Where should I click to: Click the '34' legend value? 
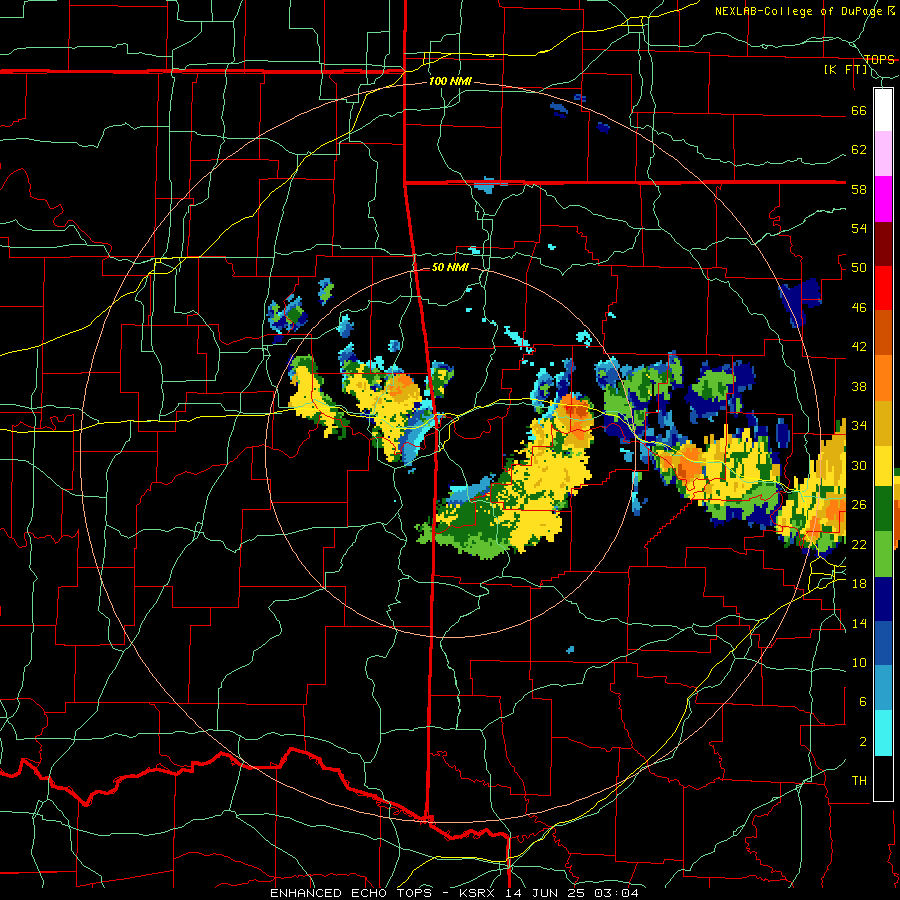859,426
